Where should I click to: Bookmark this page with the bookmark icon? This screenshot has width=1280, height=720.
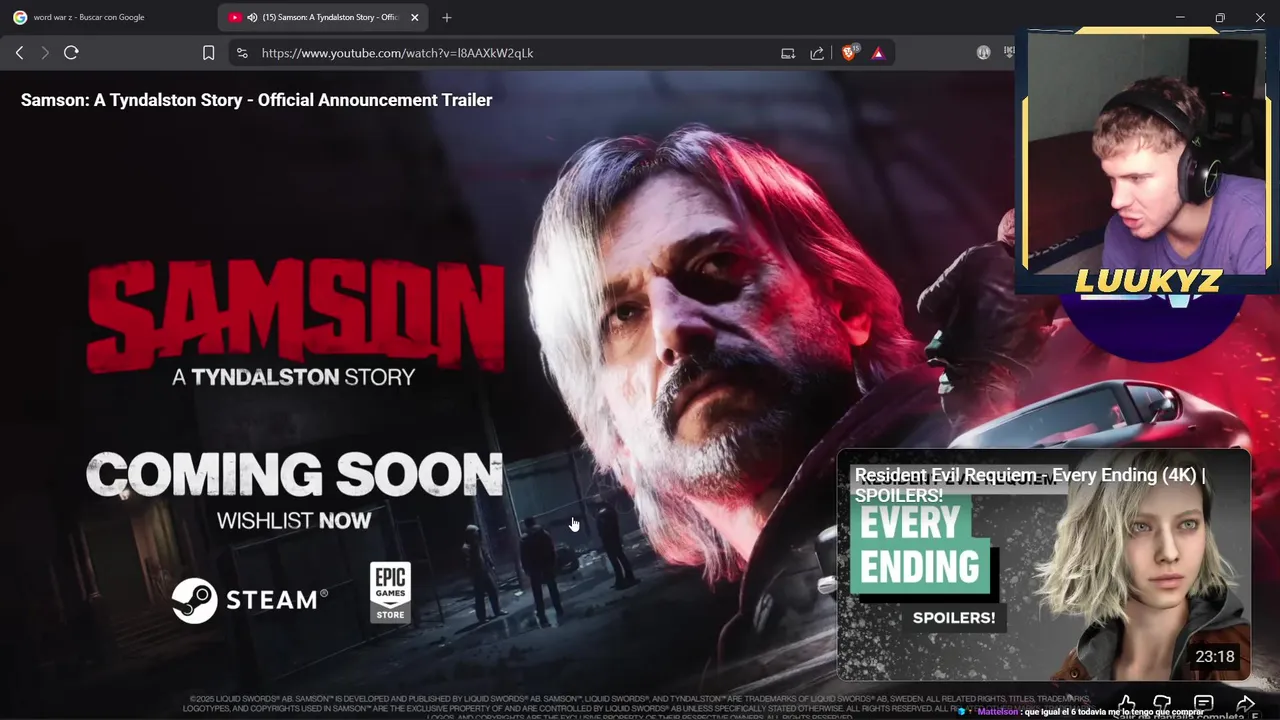point(208,53)
